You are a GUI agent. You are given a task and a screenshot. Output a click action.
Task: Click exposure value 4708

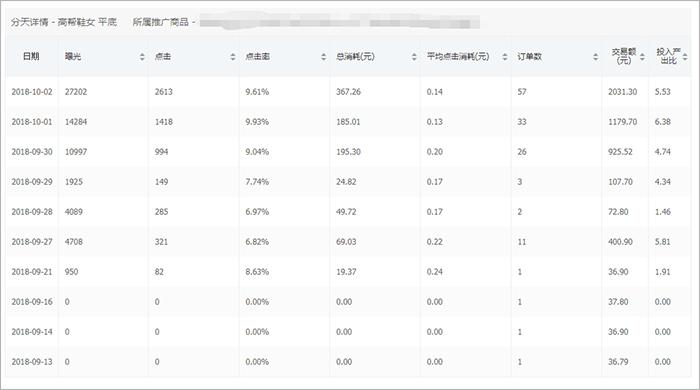tap(74, 242)
